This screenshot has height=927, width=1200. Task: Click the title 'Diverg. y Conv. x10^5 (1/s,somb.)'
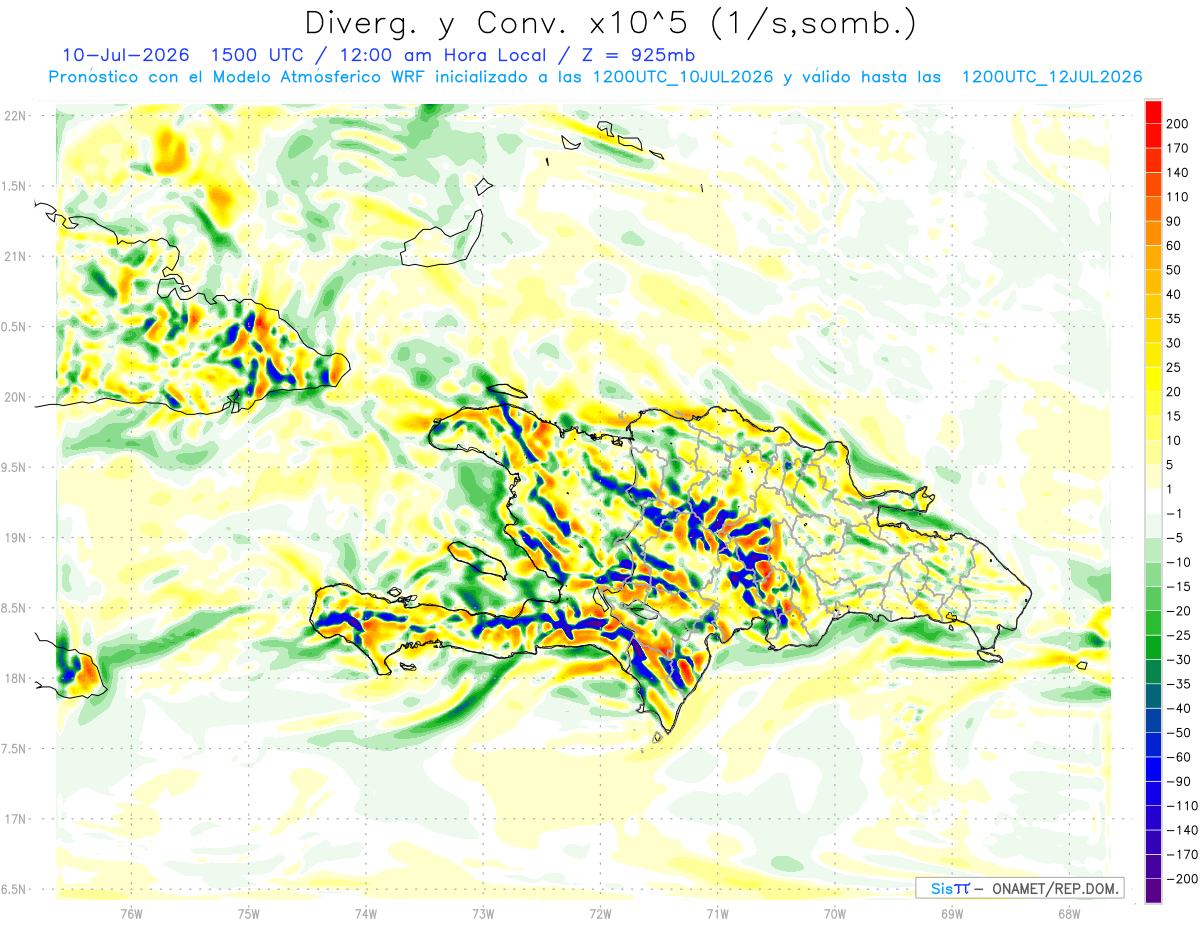pos(609,23)
